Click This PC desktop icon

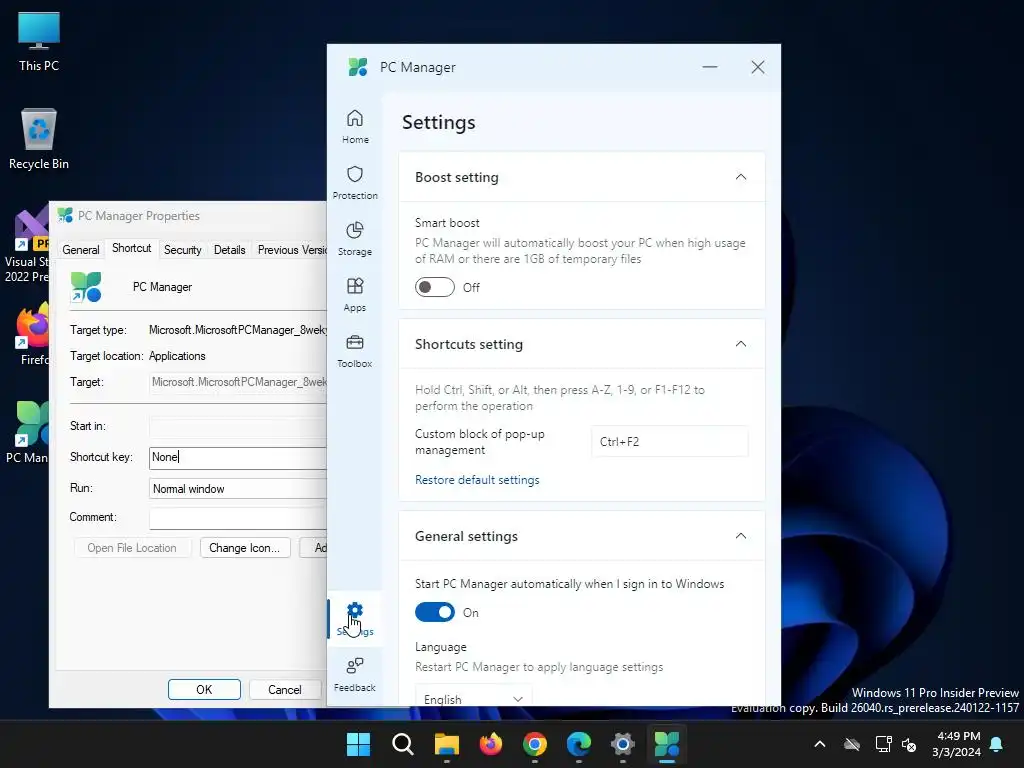(39, 42)
